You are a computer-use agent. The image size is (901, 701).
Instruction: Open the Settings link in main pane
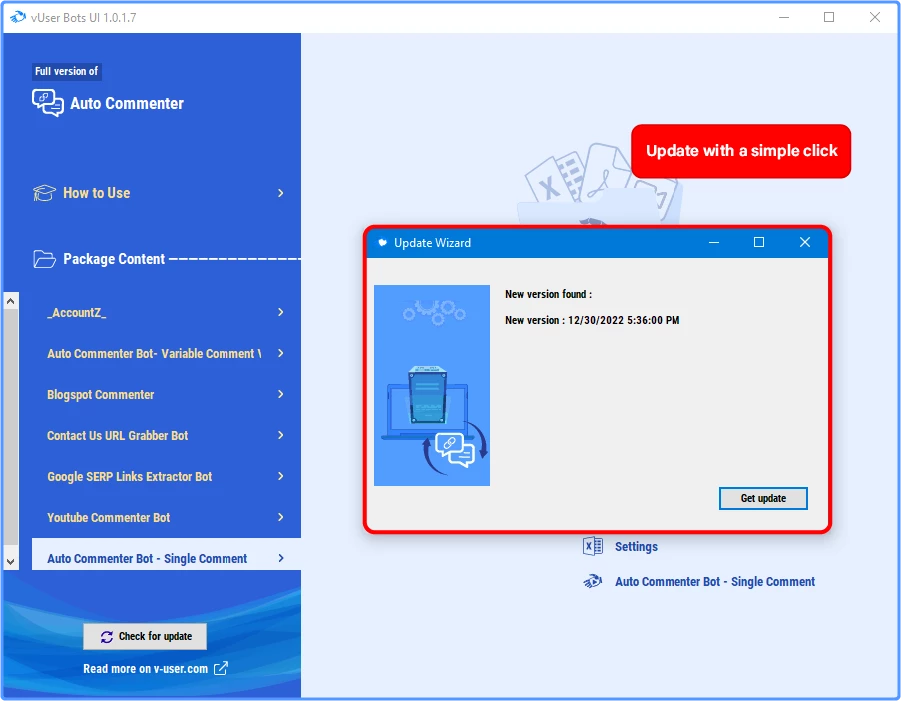pos(636,546)
